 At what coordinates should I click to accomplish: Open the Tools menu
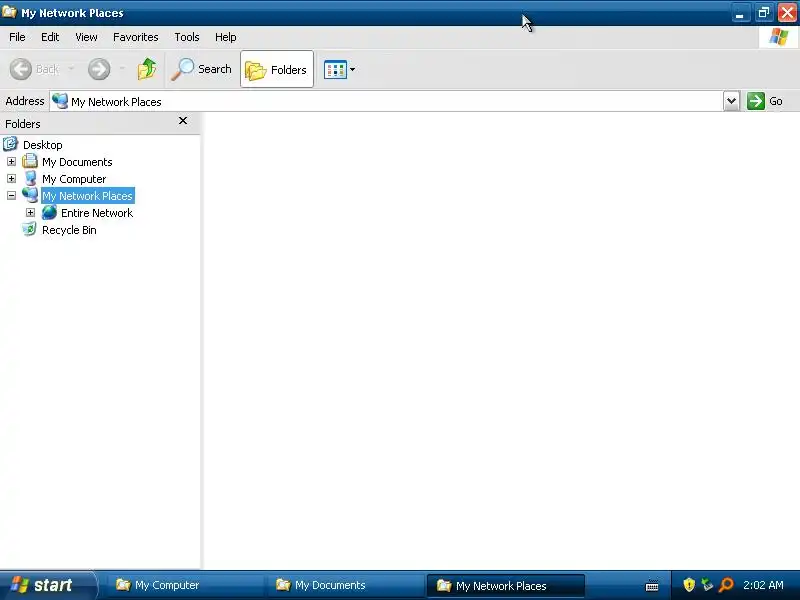pyautogui.click(x=187, y=37)
